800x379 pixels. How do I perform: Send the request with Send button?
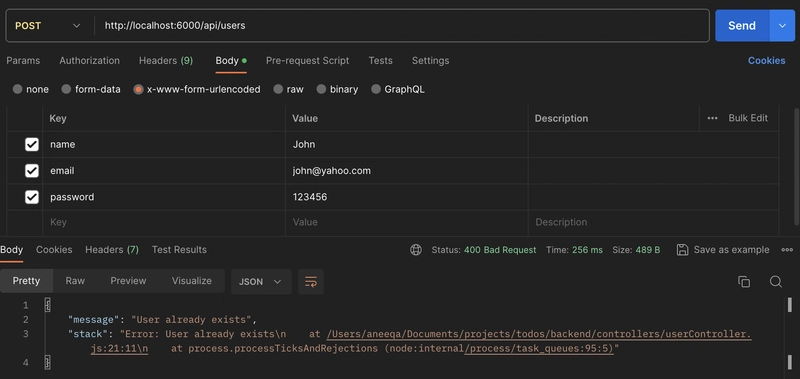(x=742, y=26)
